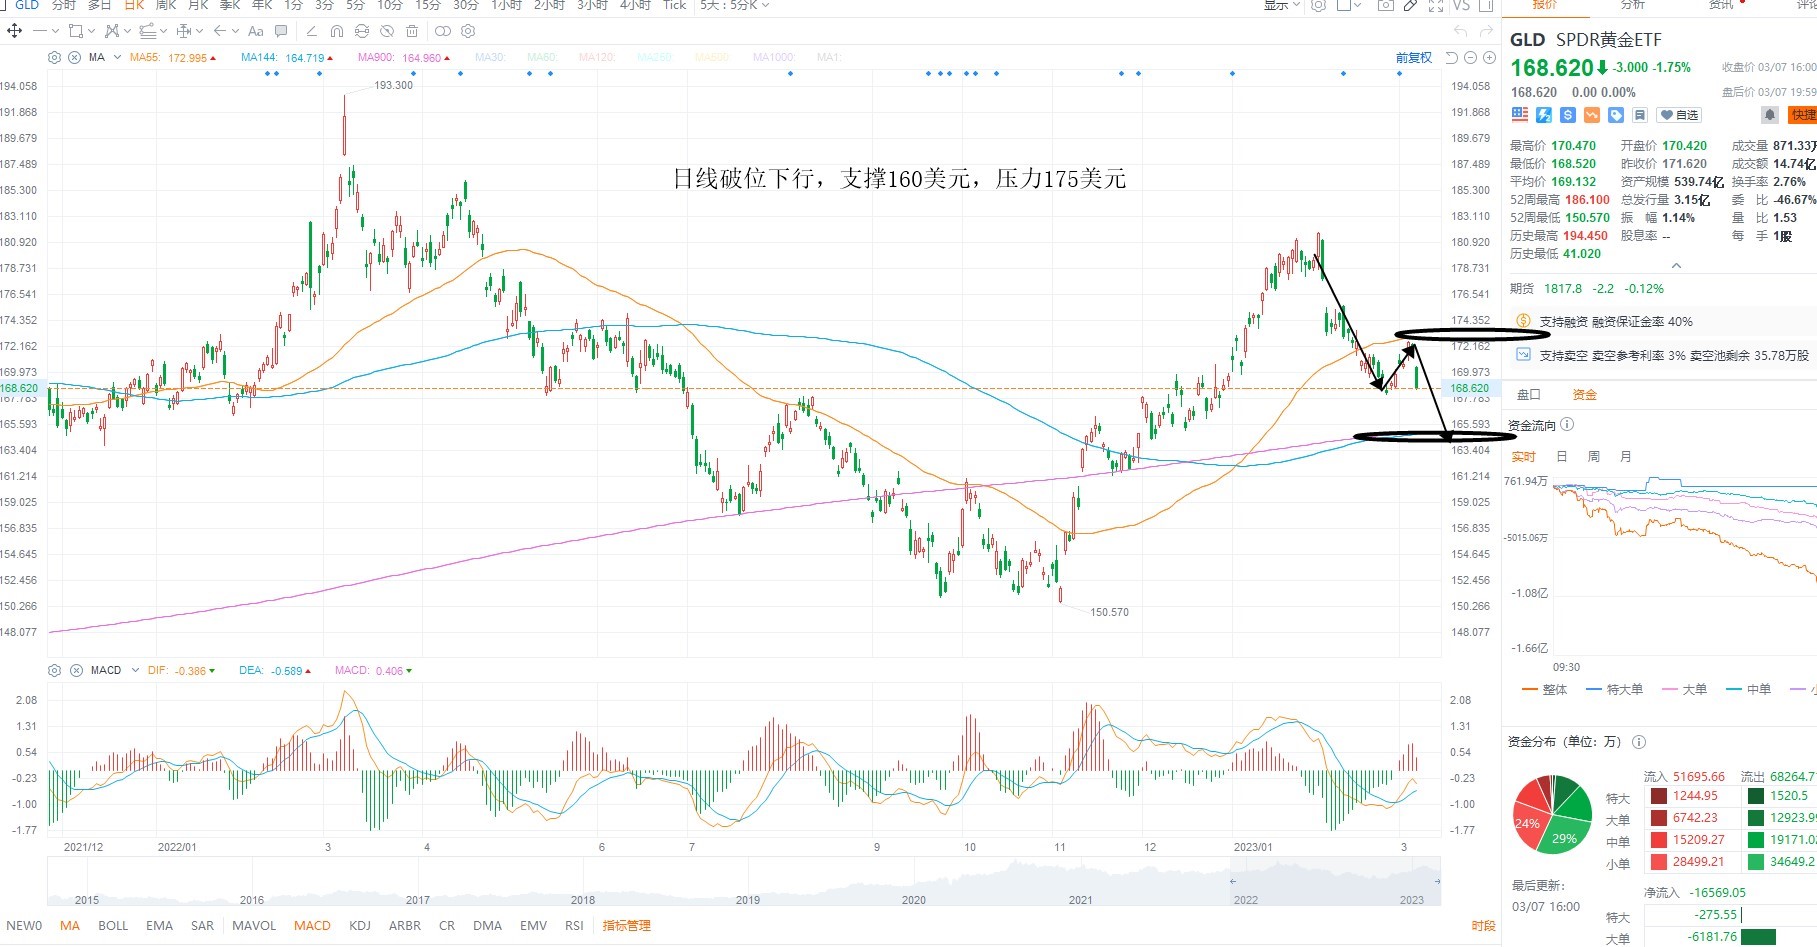Remove the MACD indicator with X icon
Image resolution: width=1817 pixels, height=947 pixels.
pos(74,670)
